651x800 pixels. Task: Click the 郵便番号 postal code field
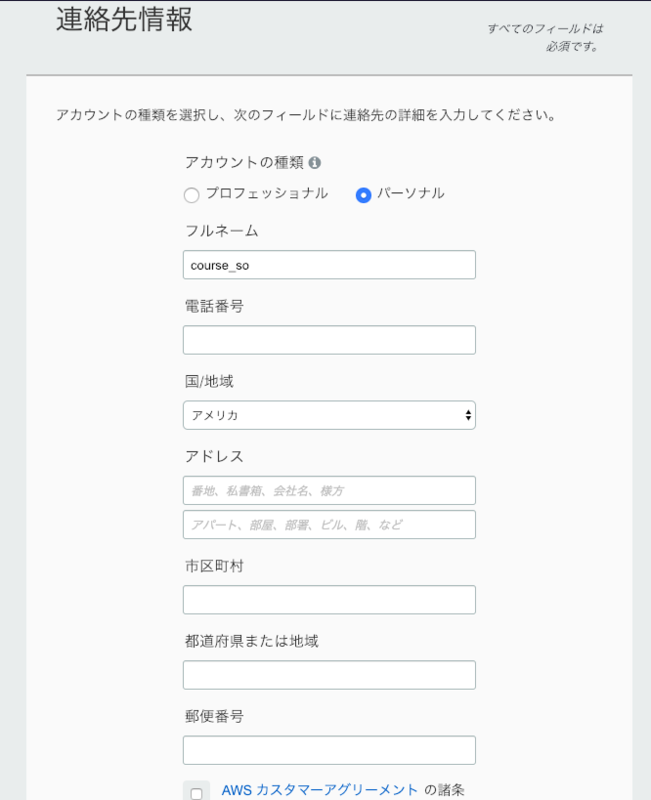point(328,749)
